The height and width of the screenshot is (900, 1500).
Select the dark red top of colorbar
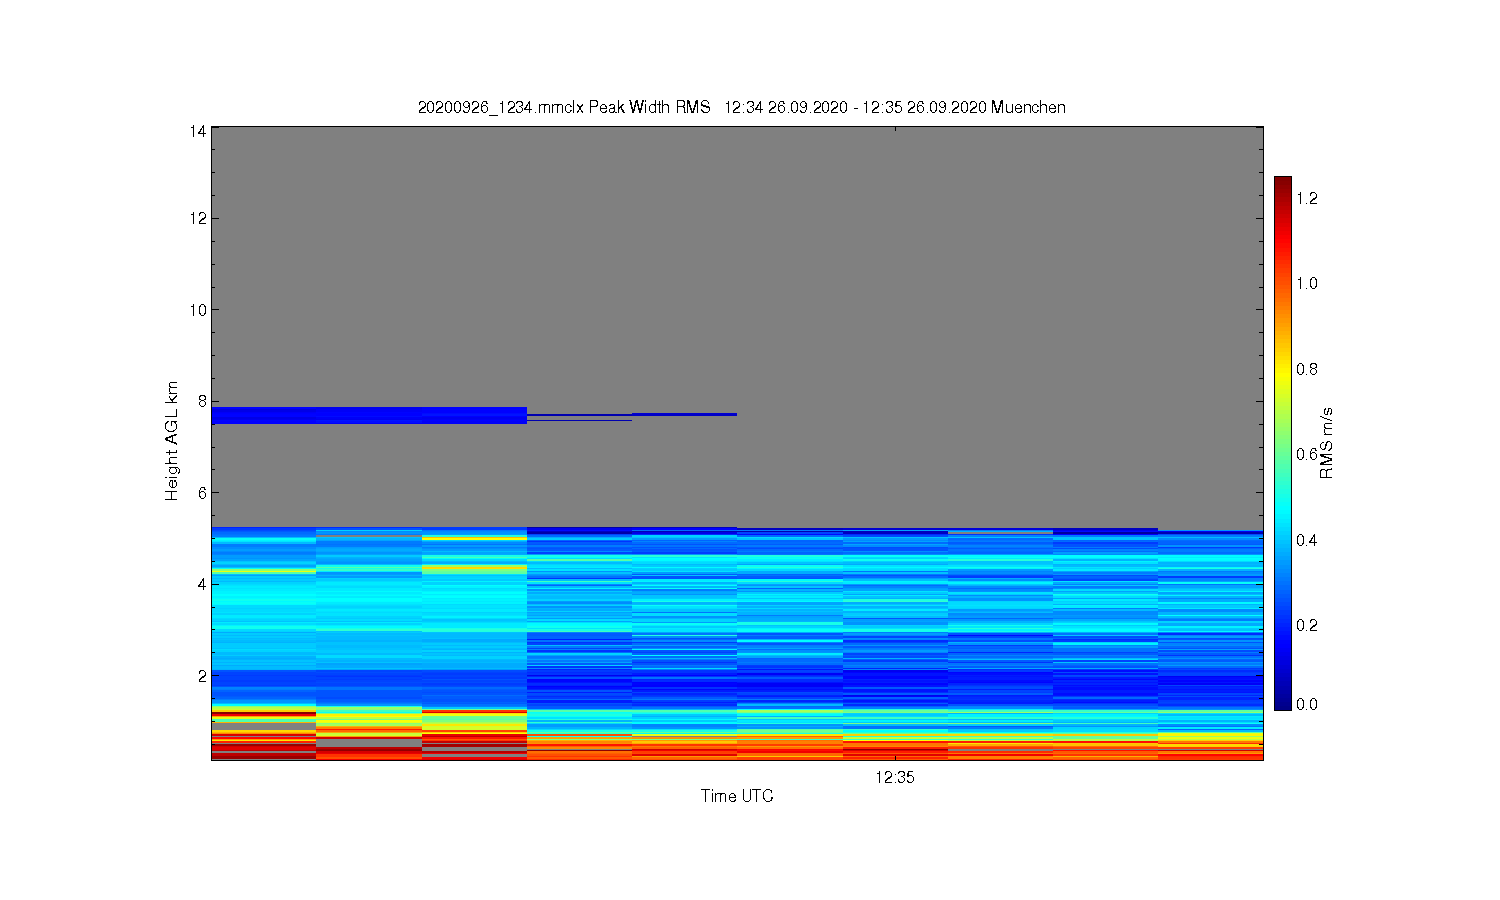pyautogui.click(x=1282, y=184)
